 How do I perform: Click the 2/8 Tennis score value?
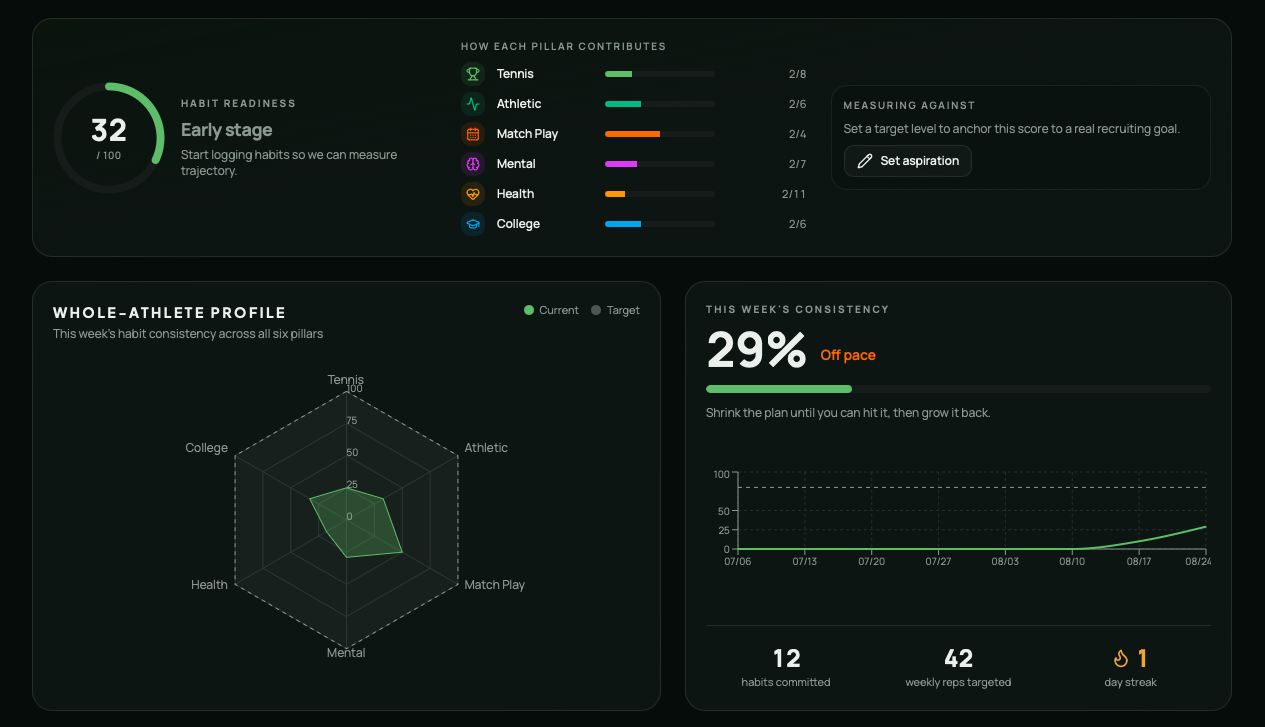click(797, 74)
